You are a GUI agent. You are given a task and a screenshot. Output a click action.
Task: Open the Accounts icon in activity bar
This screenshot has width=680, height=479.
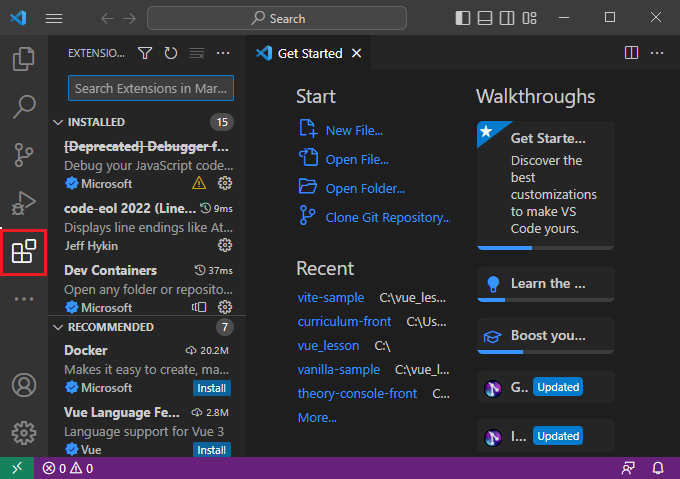(x=23, y=385)
